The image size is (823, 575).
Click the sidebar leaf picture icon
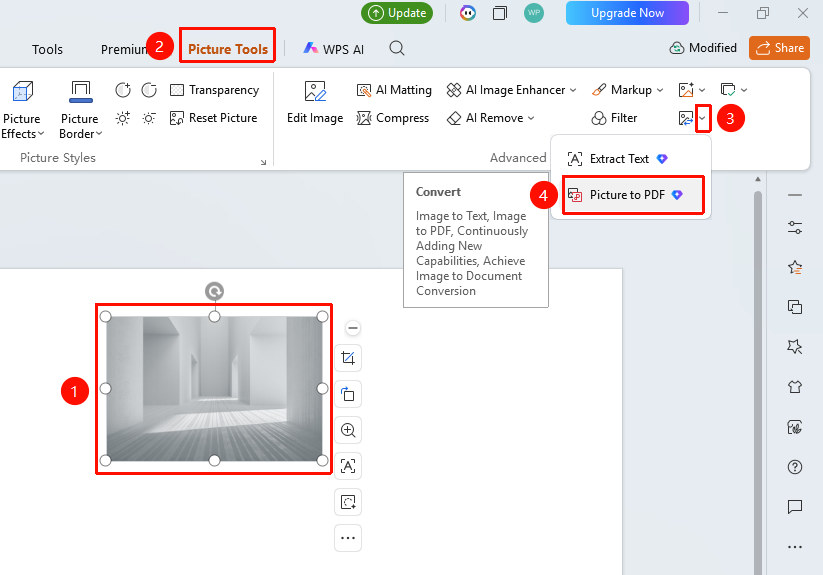point(795,427)
